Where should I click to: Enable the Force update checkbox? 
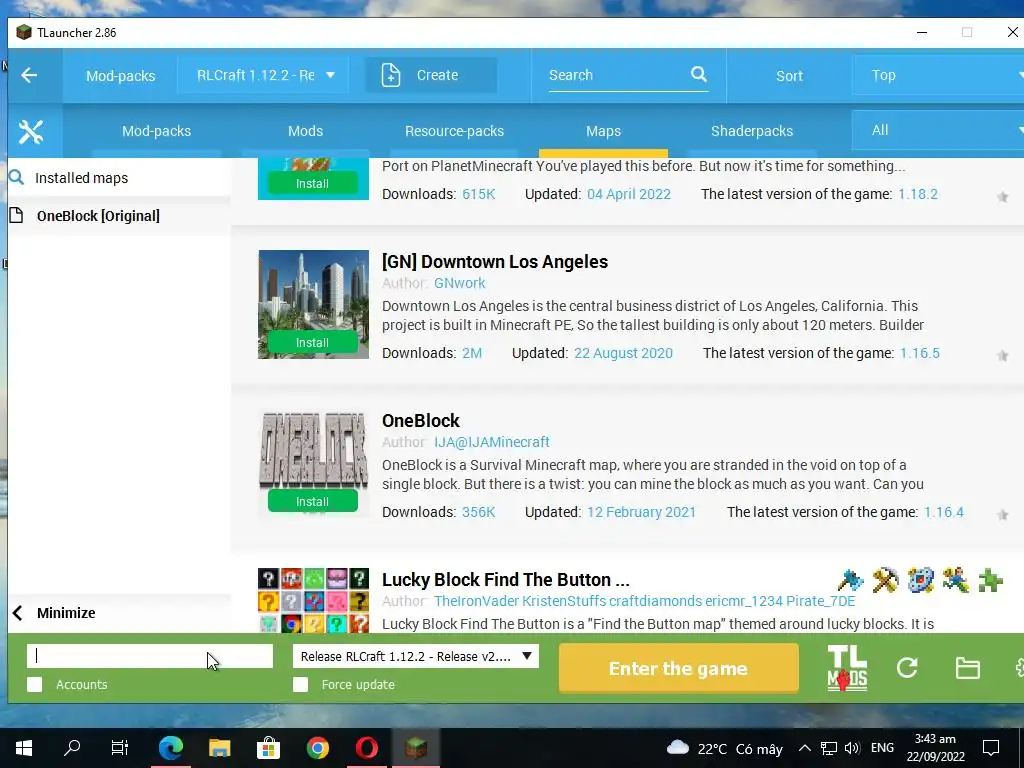point(300,684)
